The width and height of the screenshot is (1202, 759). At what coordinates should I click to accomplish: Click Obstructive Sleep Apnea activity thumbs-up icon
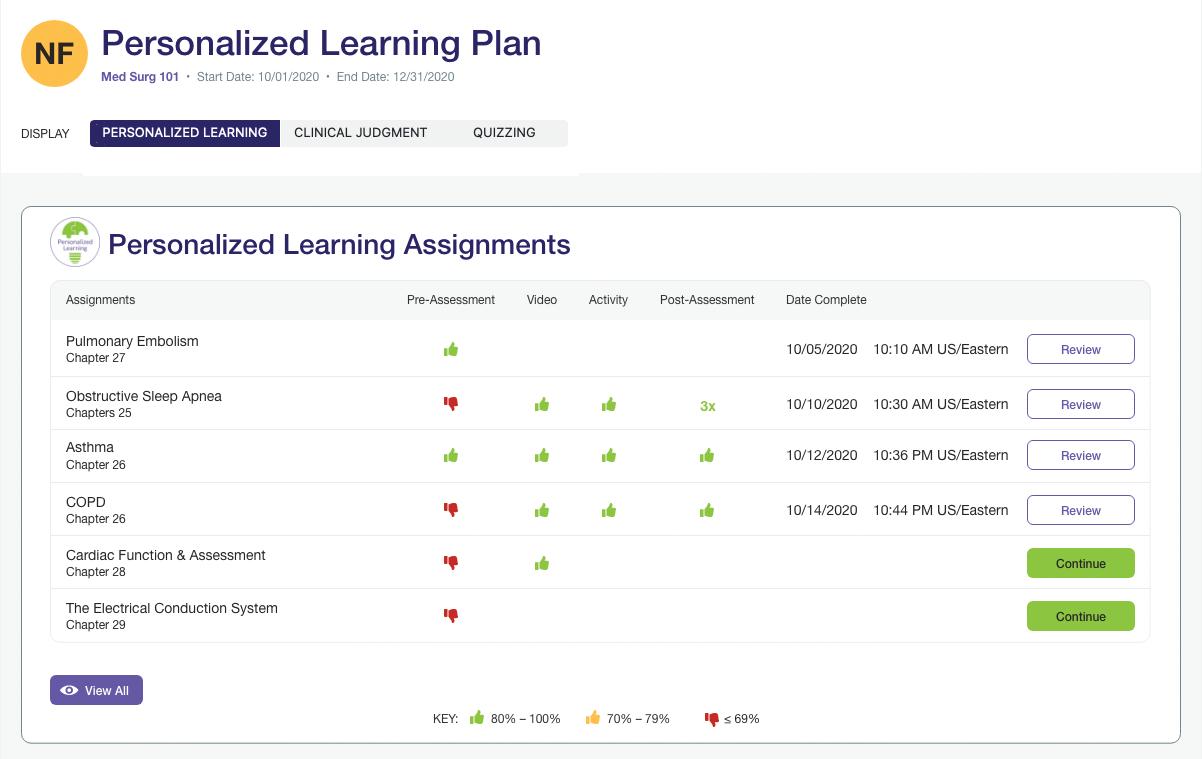click(x=608, y=405)
